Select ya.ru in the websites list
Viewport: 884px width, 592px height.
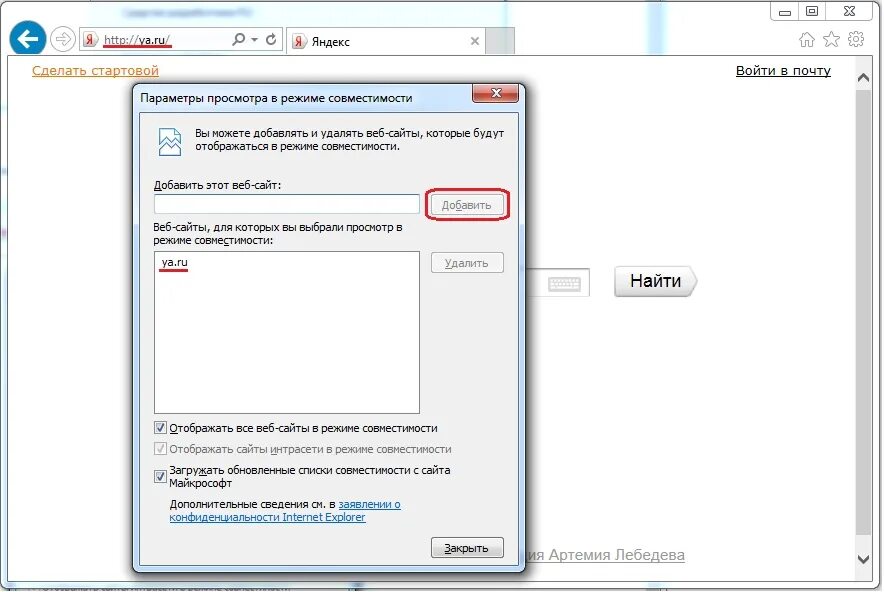pos(174,262)
